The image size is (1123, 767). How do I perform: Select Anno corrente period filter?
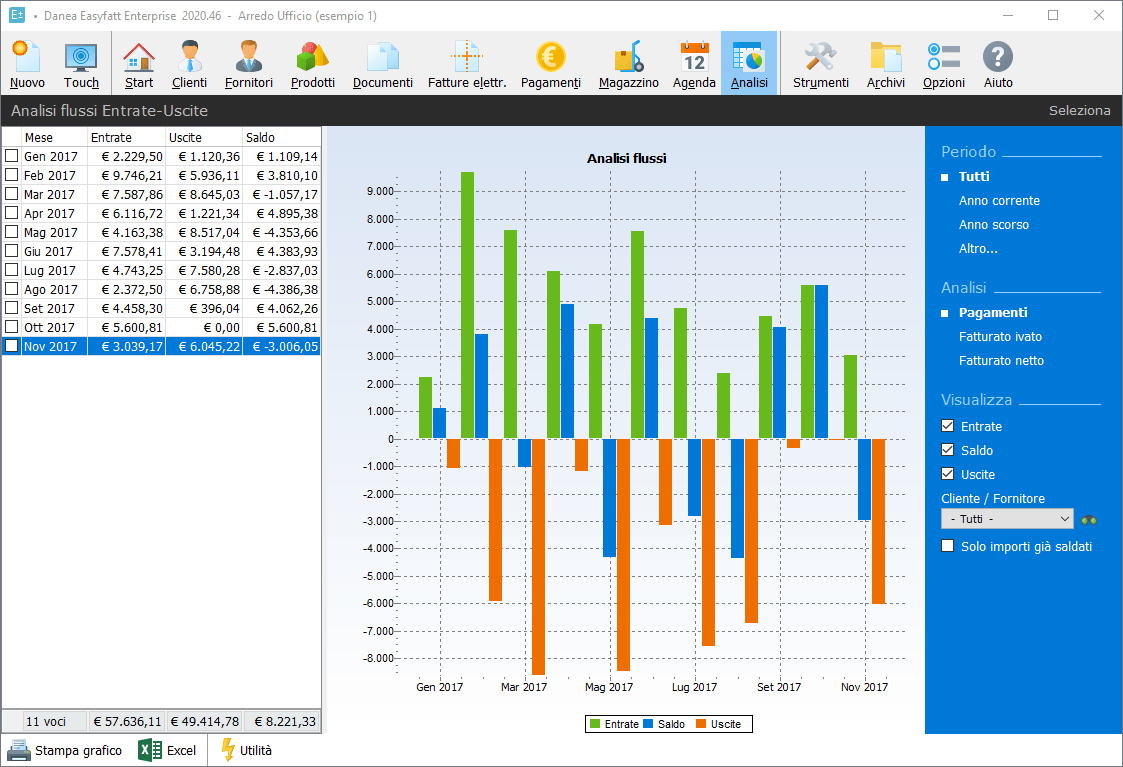999,201
